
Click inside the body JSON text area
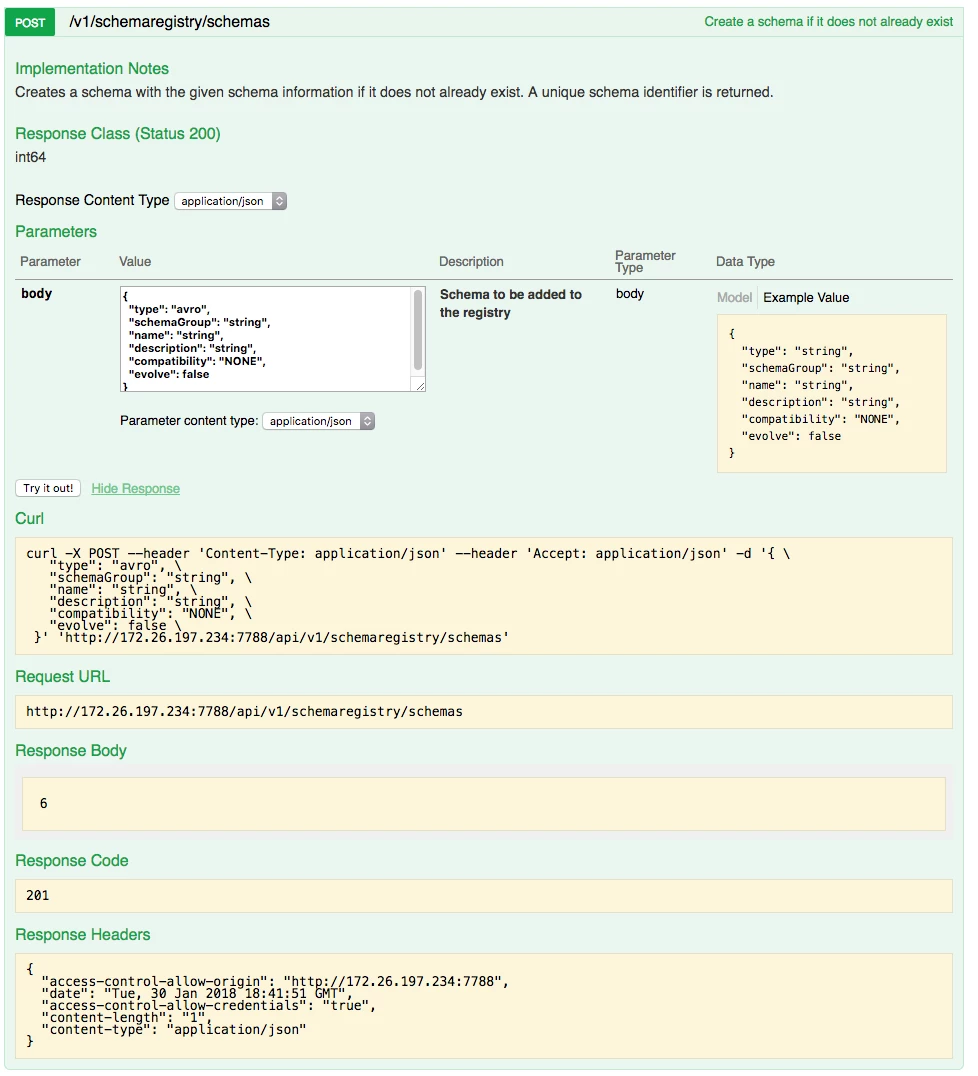coord(266,339)
